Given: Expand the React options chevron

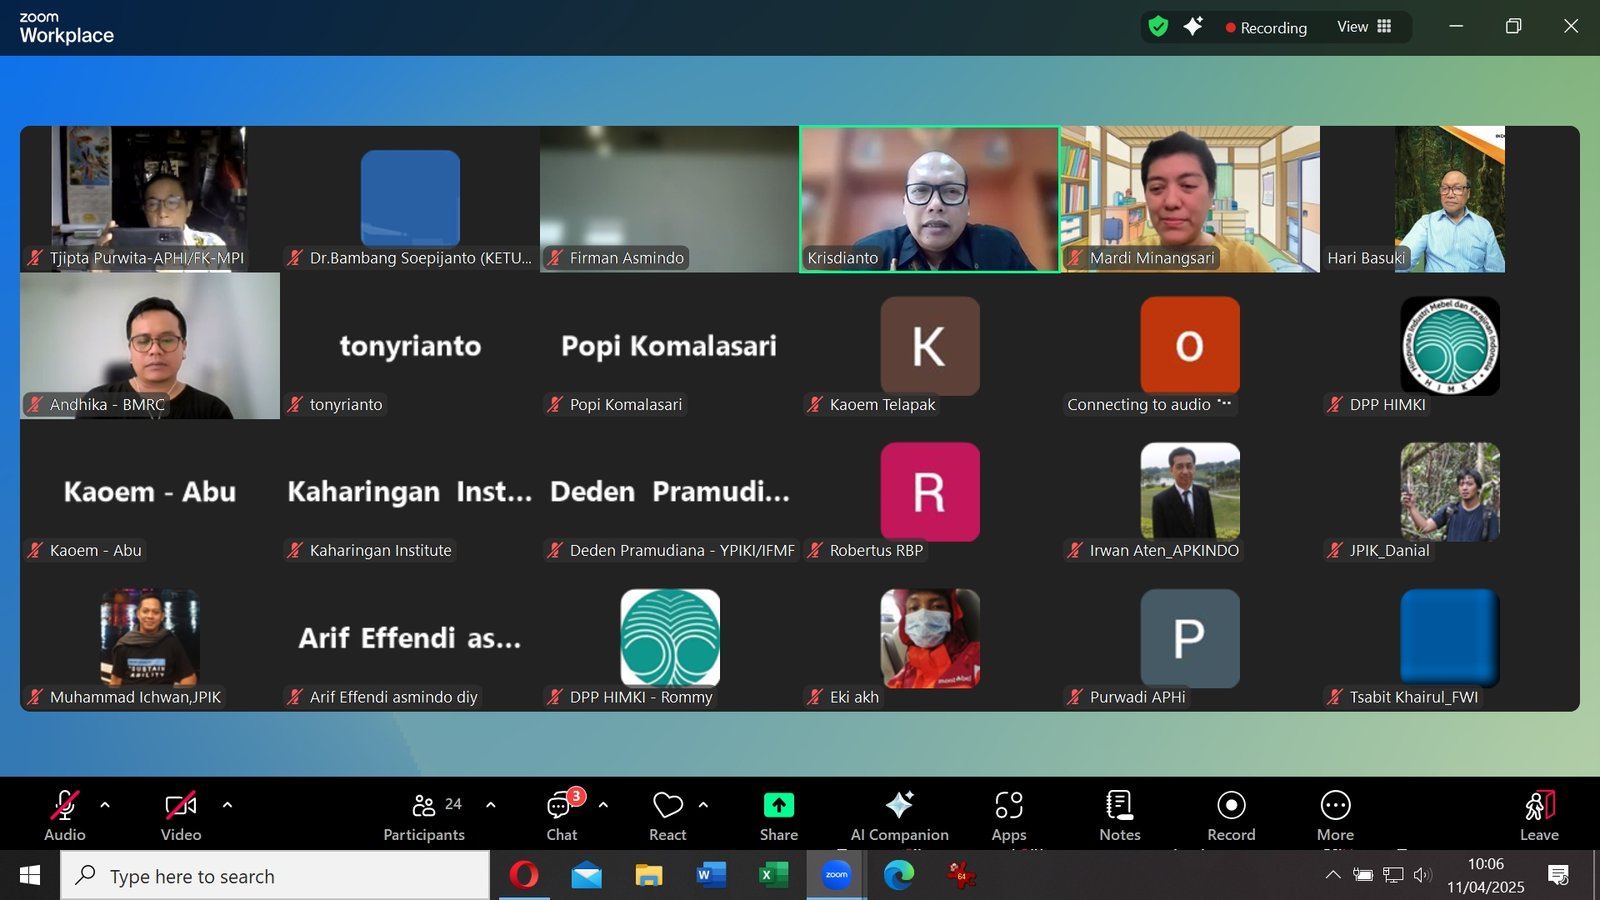Looking at the screenshot, I should (703, 805).
